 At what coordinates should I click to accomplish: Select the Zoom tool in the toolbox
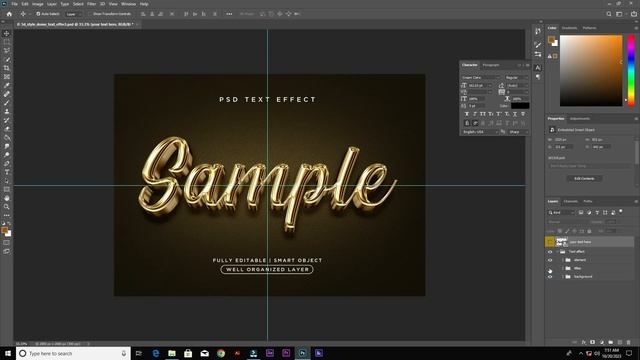(x=7, y=207)
